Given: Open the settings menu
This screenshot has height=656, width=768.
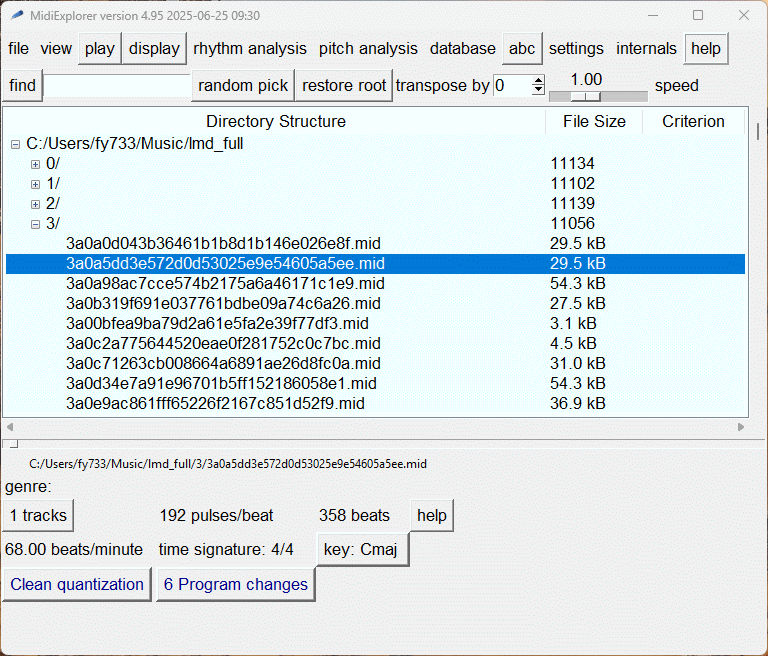Looking at the screenshot, I should coord(576,49).
